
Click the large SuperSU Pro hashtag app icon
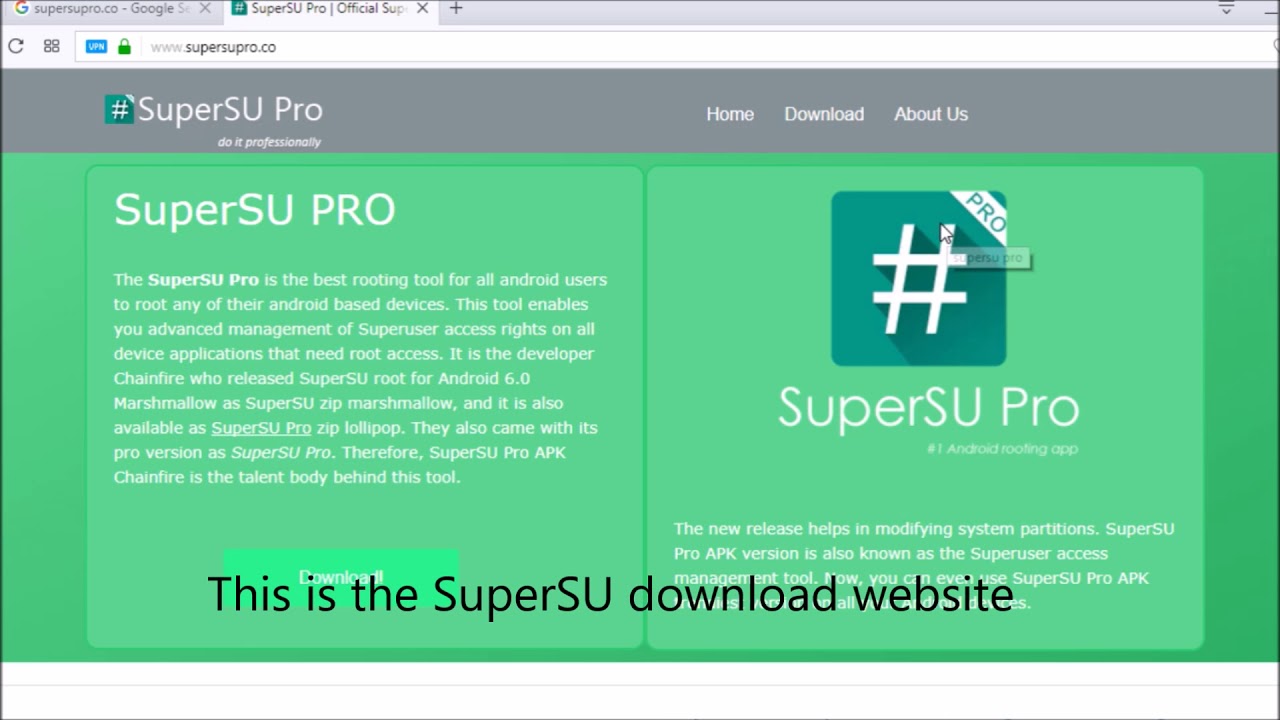918,278
